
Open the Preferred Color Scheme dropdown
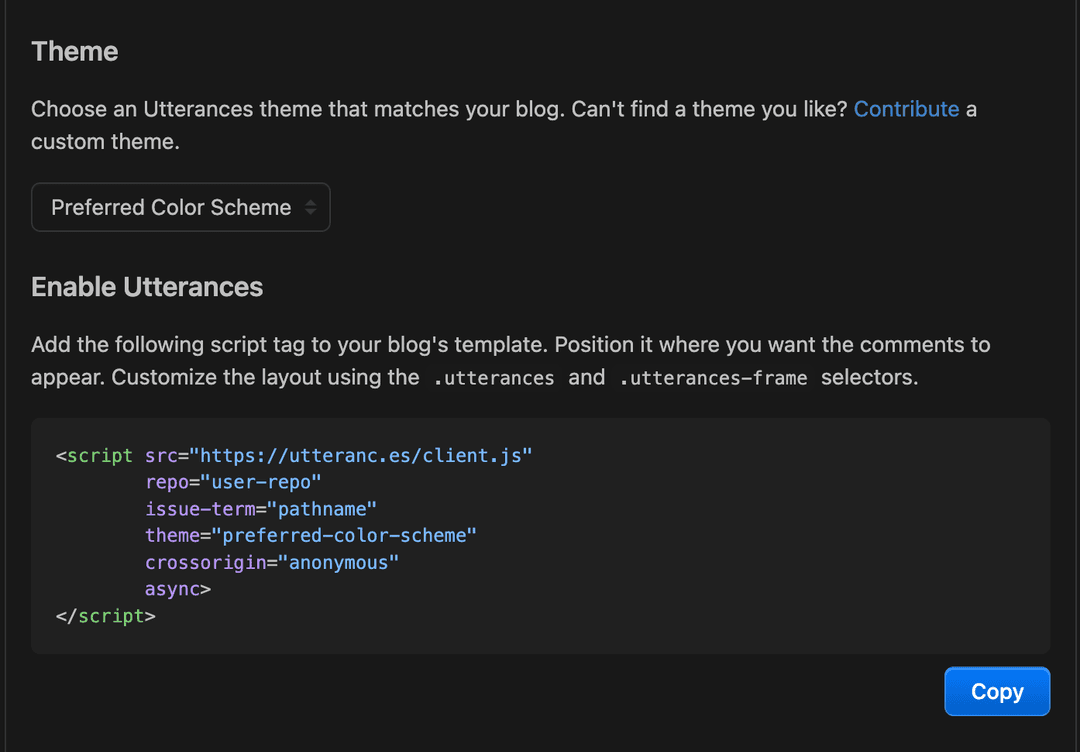180,207
